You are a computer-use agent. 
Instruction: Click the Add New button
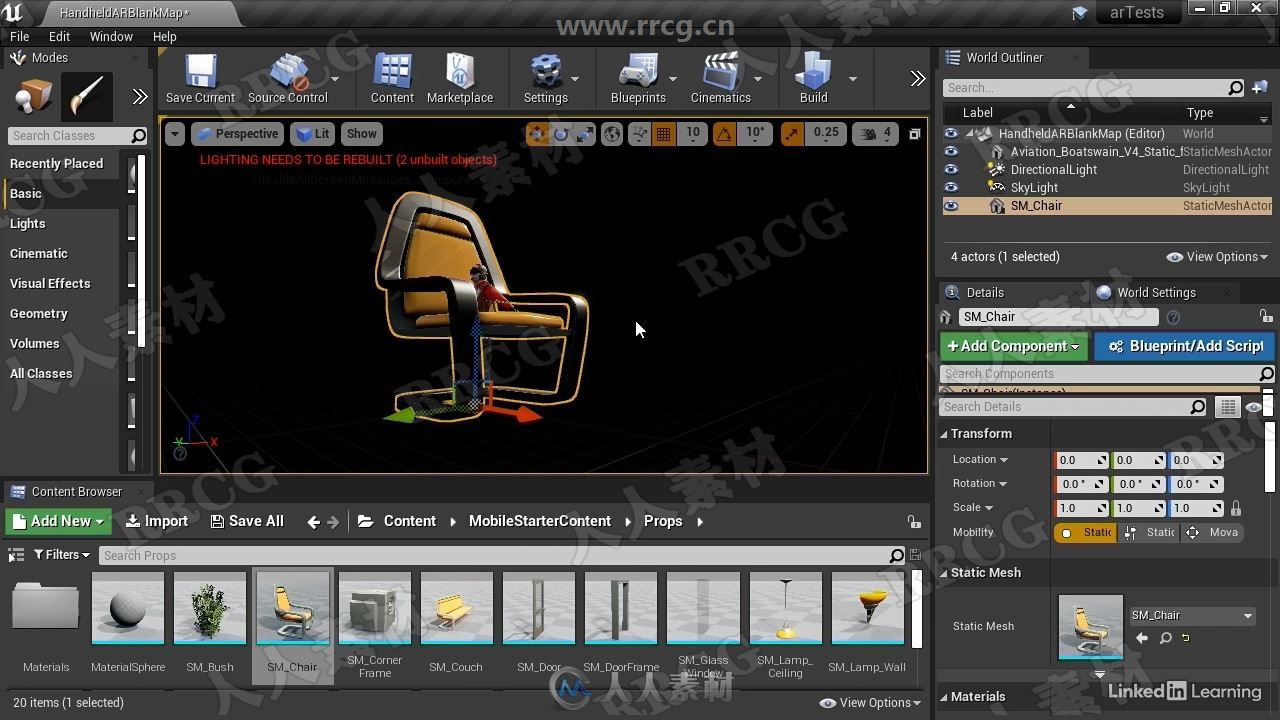[59, 521]
